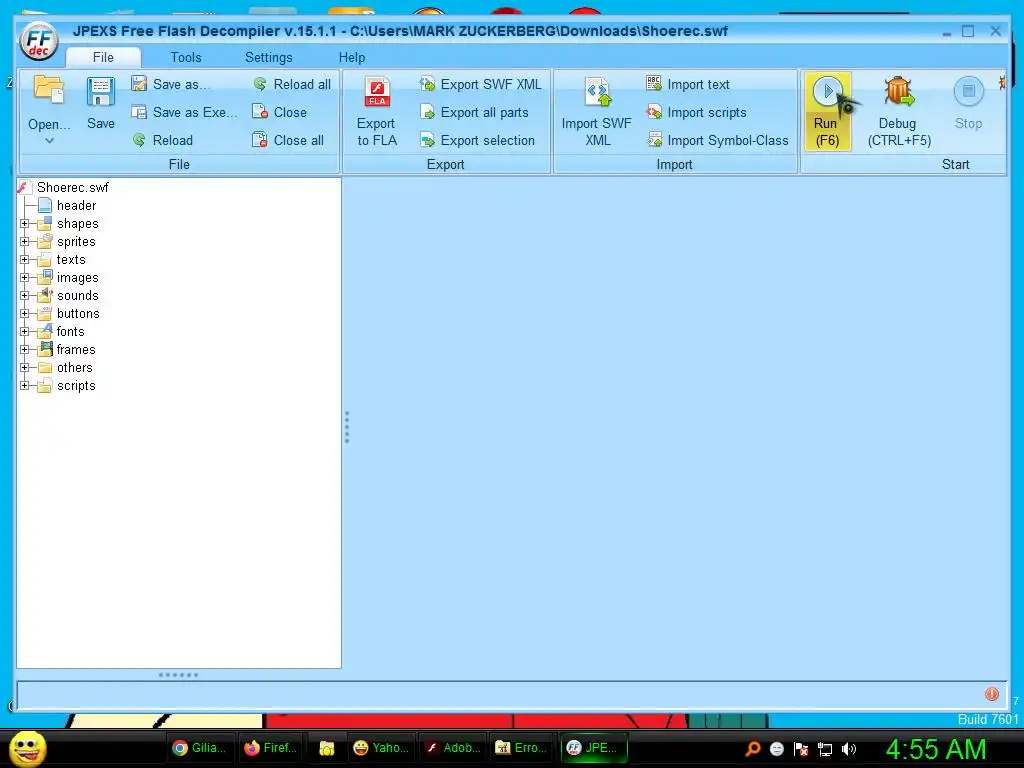Click the Save floppy disk icon
1024x768 pixels.
101,91
